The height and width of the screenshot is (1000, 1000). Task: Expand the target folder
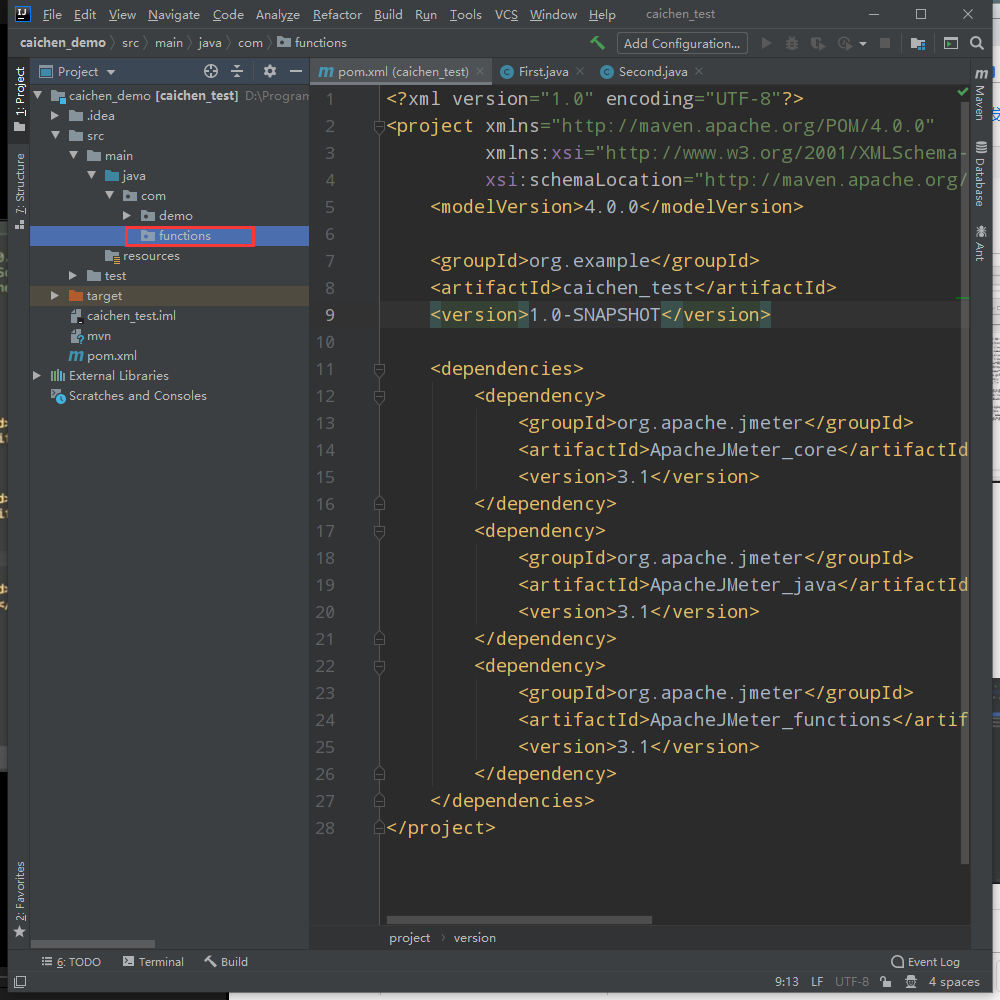coord(55,296)
